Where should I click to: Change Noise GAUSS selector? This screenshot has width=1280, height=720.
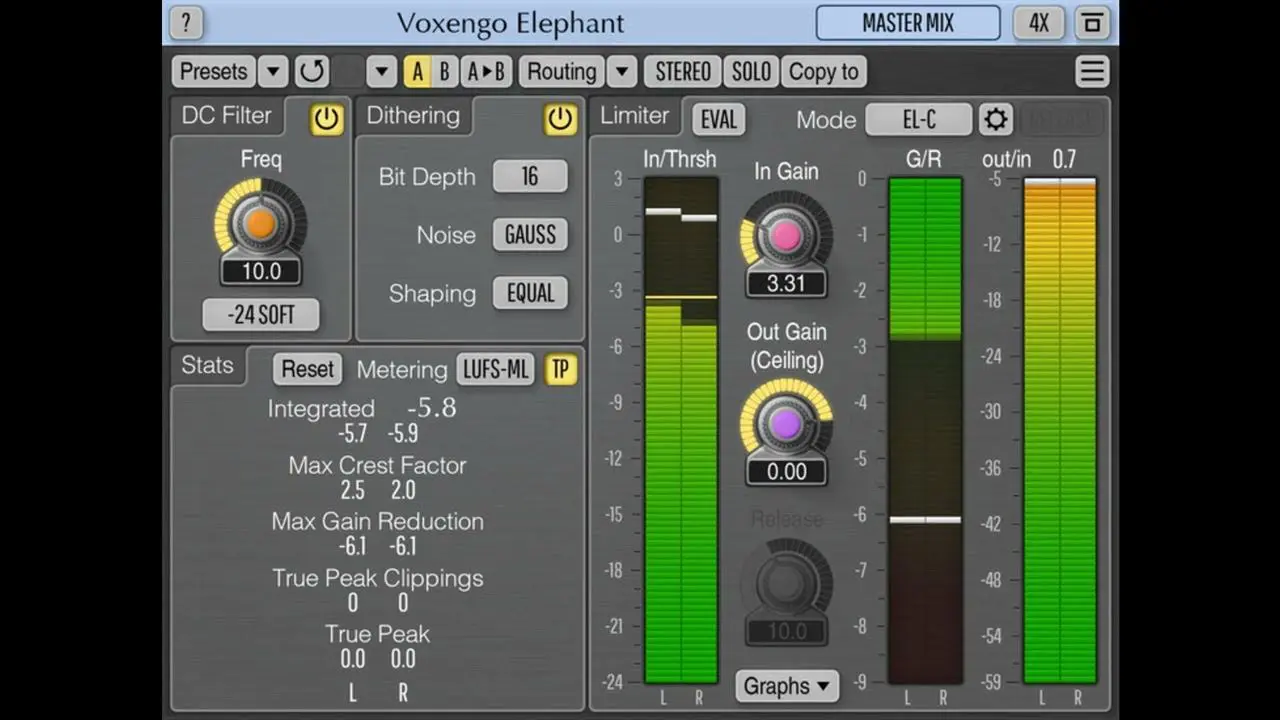coord(530,235)
